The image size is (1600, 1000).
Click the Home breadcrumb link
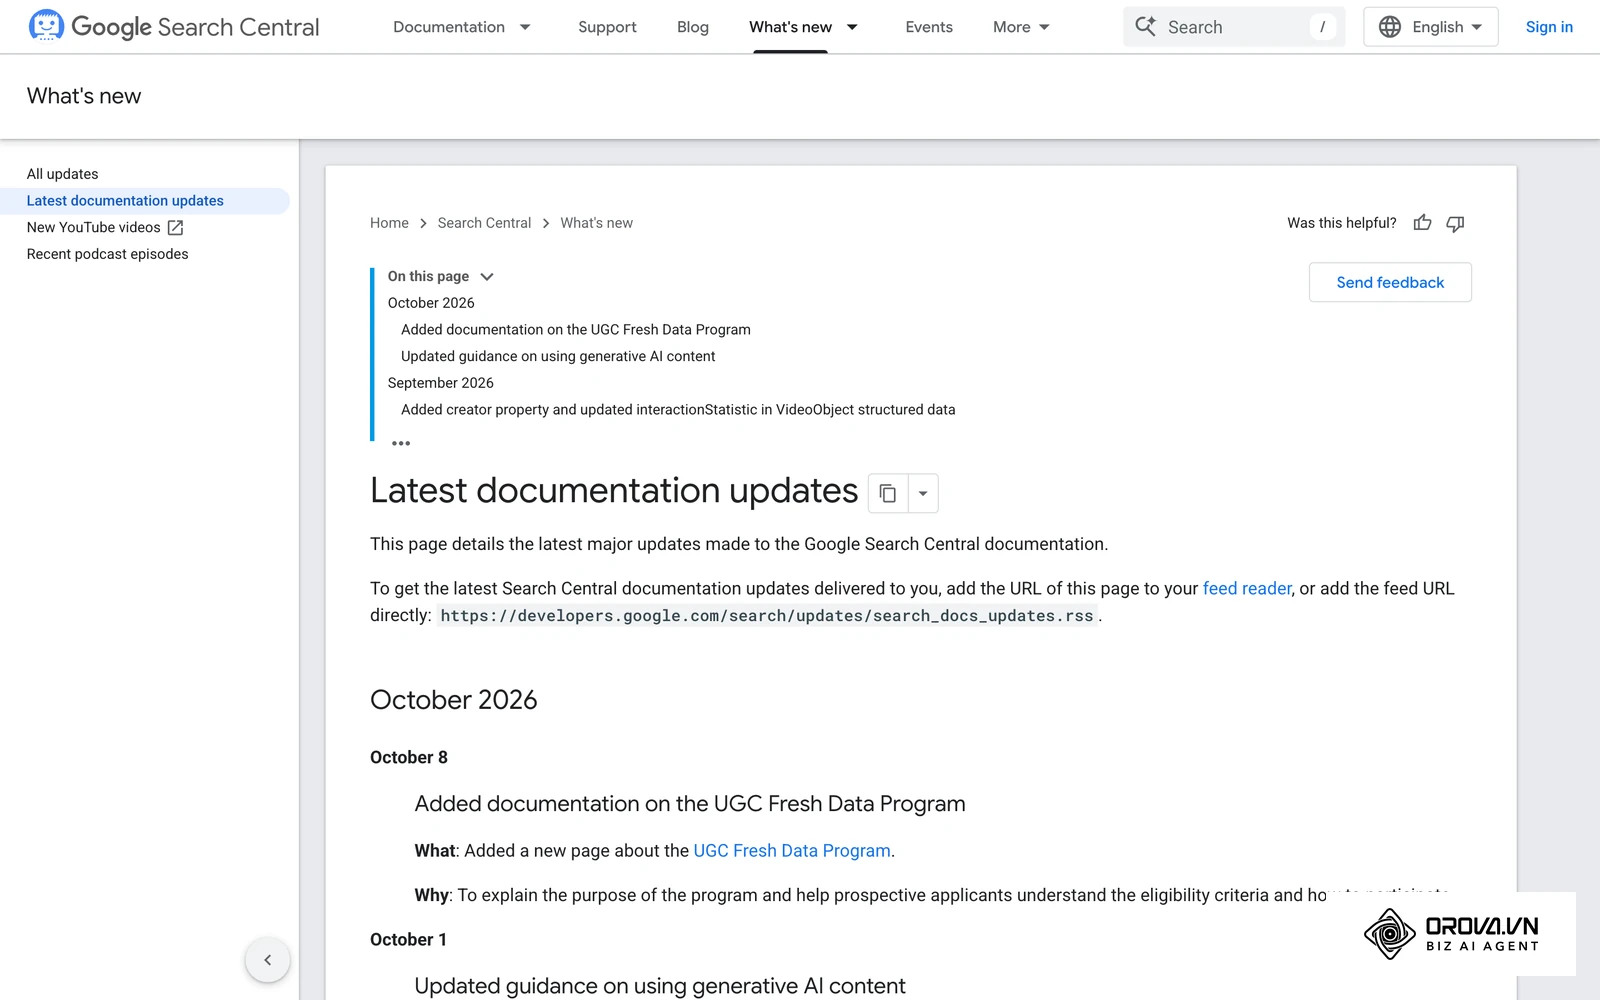pyautogui.click(x=389, y=223)
